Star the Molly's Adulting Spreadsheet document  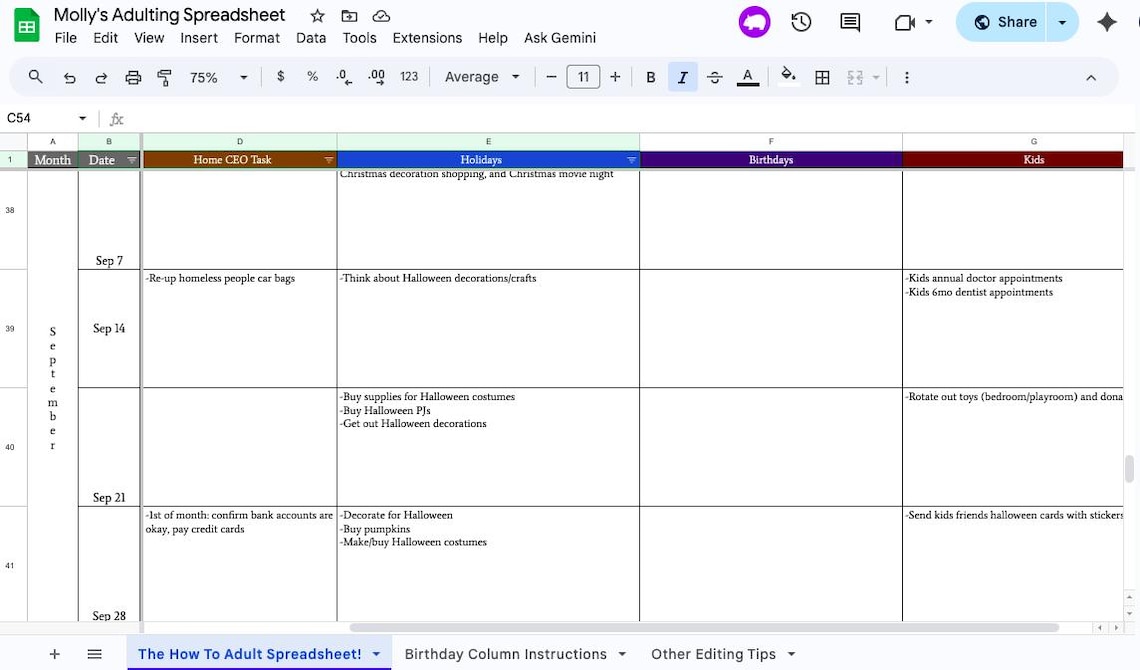317,16
